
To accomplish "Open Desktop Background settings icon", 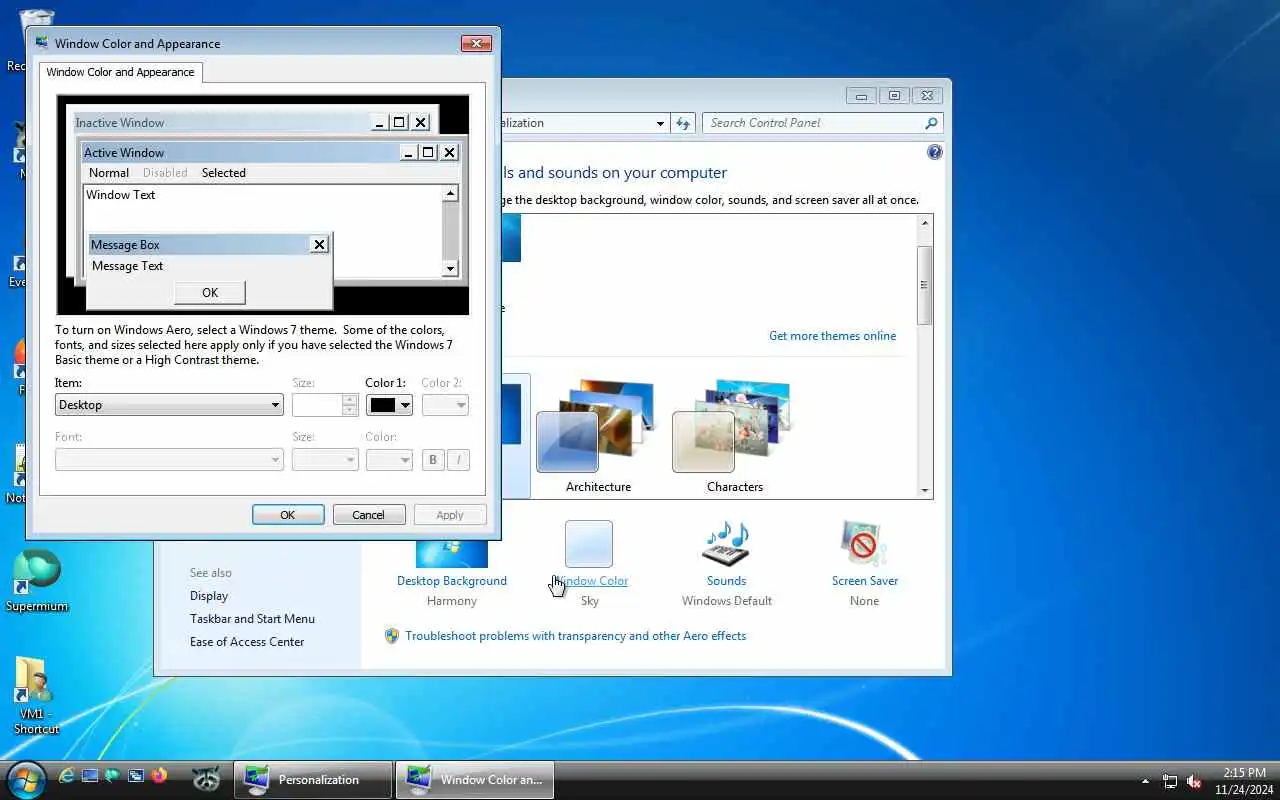I will 452,553.
